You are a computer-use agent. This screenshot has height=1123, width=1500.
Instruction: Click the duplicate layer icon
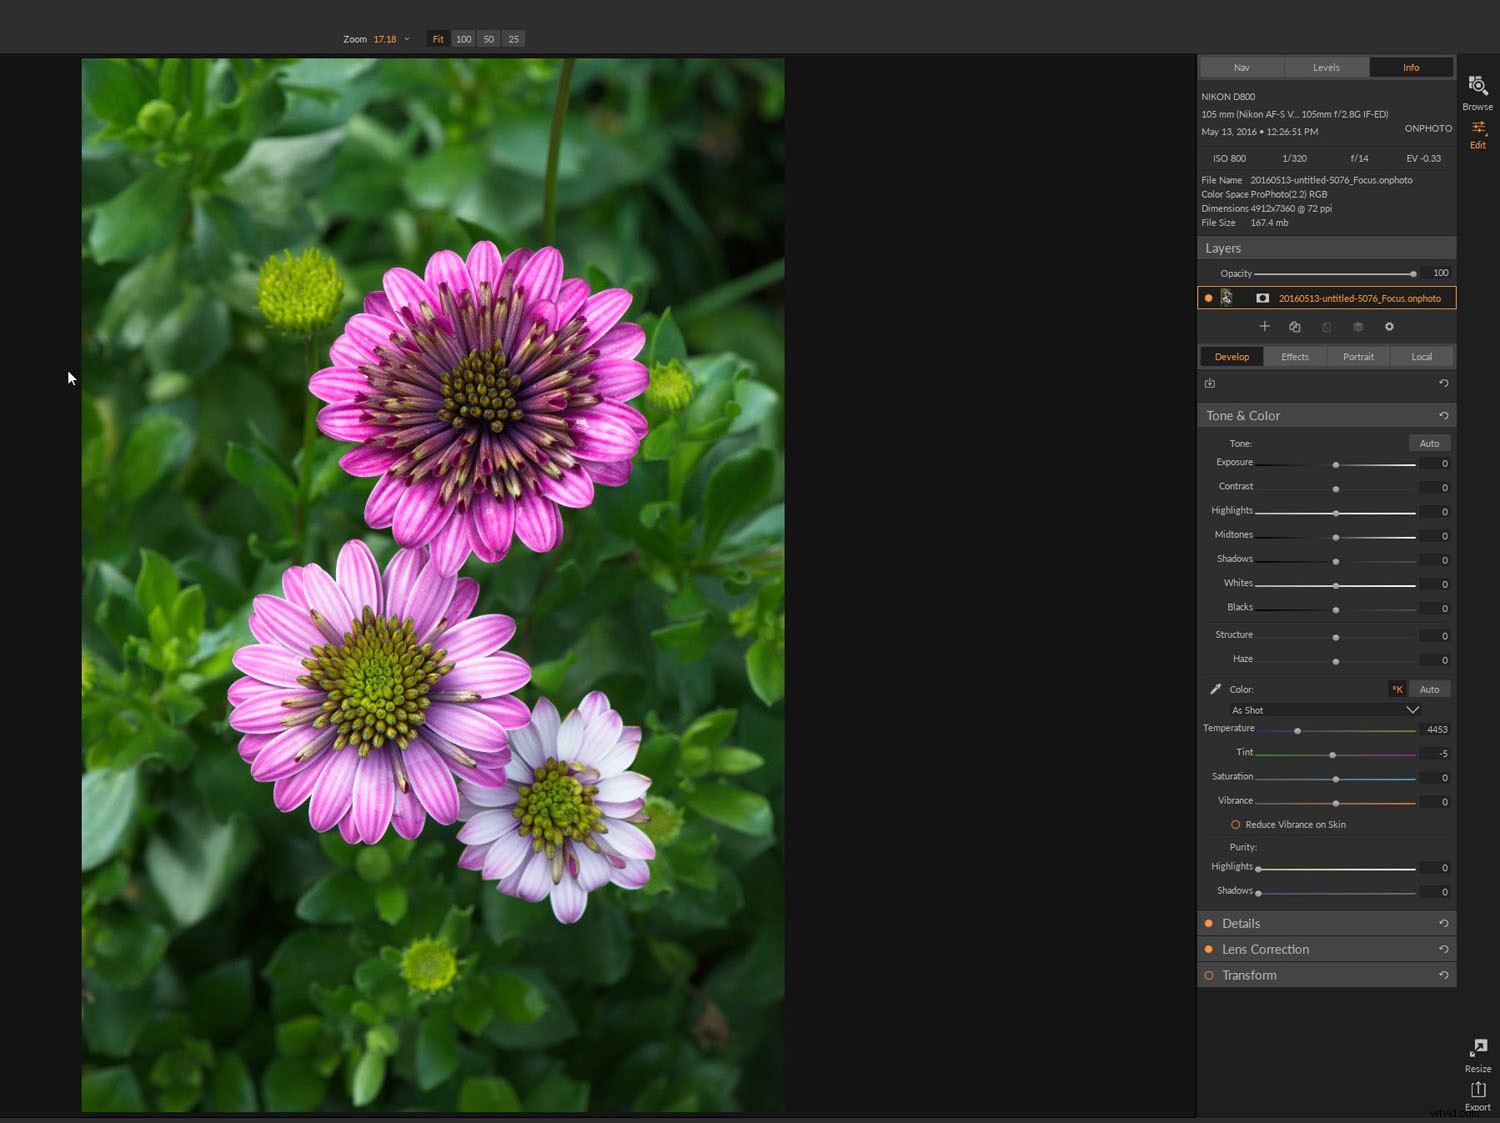click(x=1295, y=326)
